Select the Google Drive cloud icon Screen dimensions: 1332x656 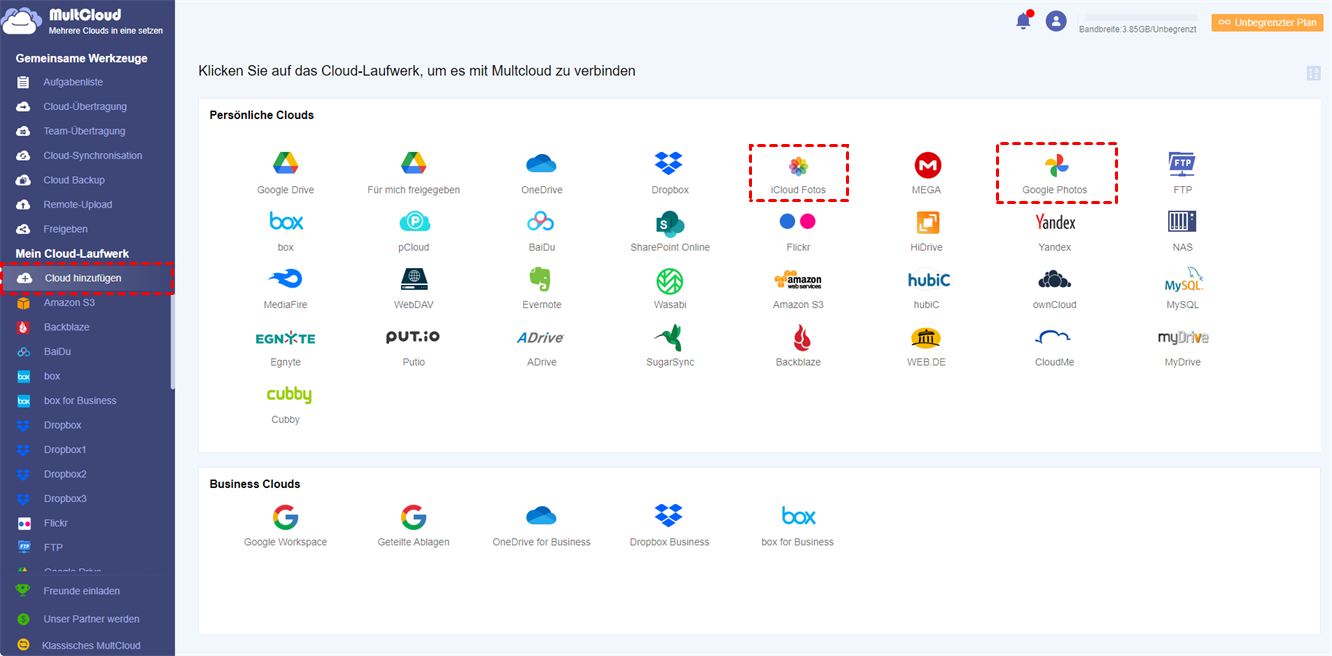(286, 164)
